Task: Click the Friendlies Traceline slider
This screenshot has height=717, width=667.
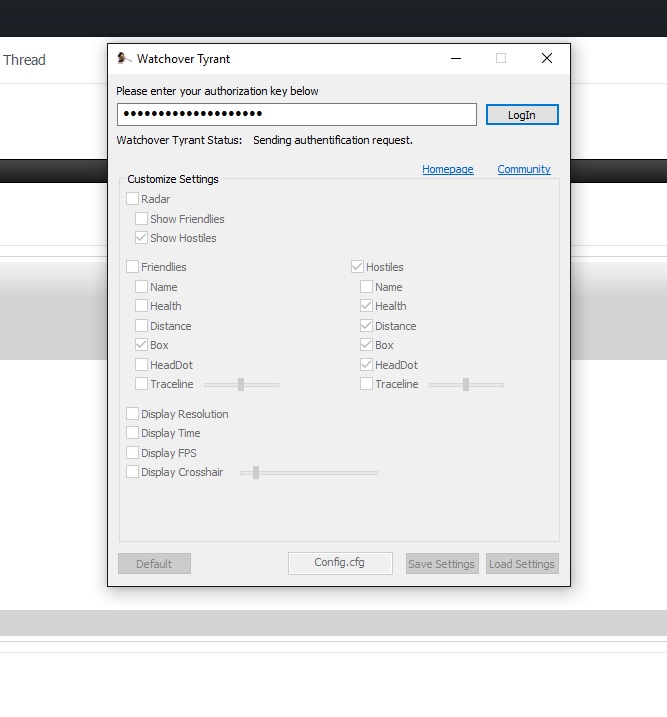Action: [x=241, y=384]
